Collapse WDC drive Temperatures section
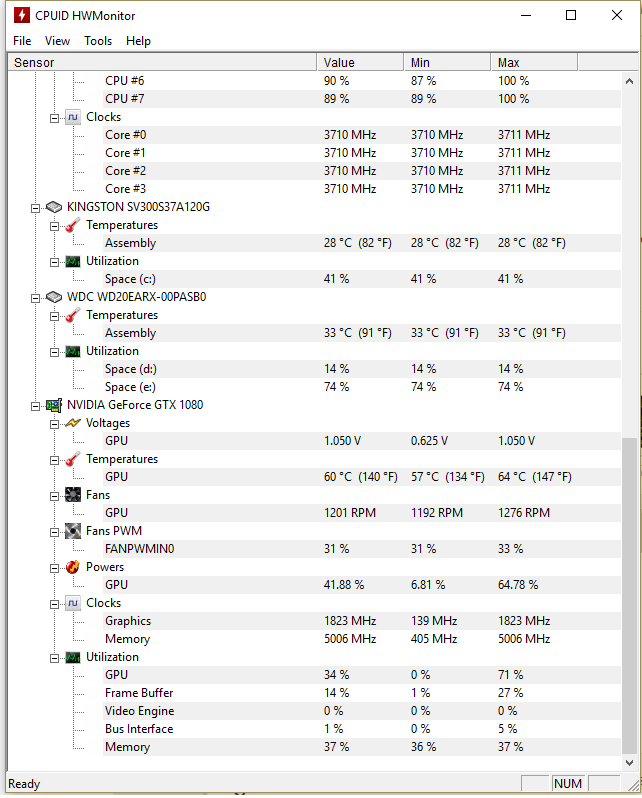 54,317
